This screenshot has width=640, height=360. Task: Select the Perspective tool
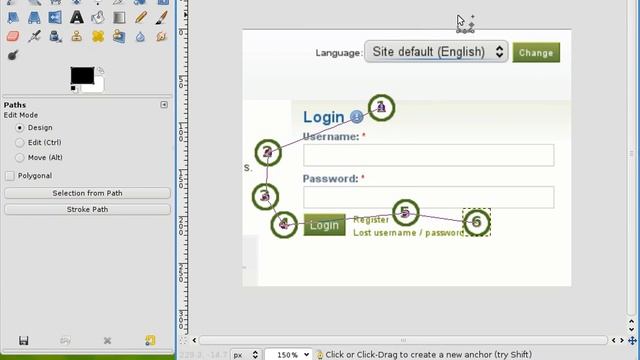tap(34, 18)
